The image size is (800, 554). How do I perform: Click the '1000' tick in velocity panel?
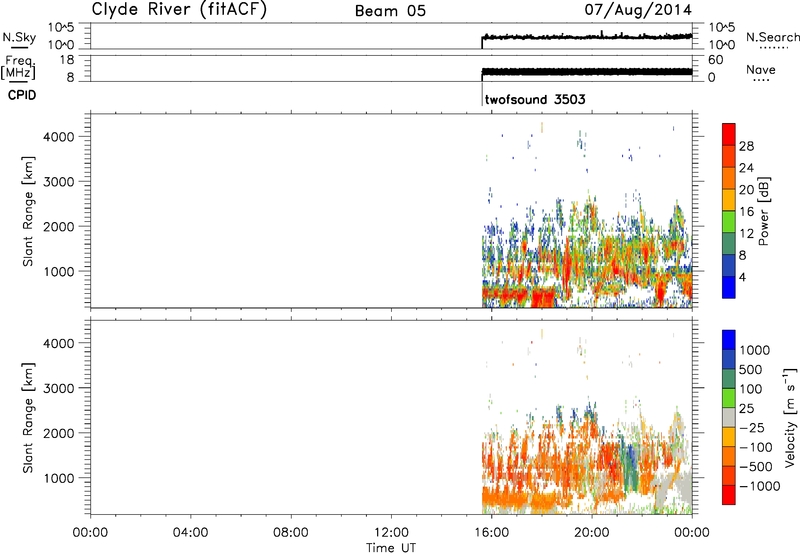[59, 478]
